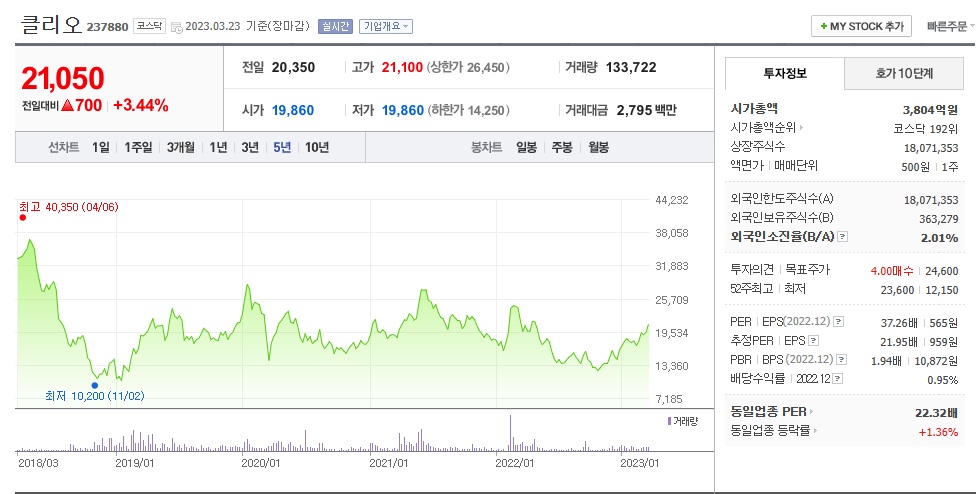This screenshot has height=494, width=980.
Task: Click the 고가 value 21,100
Action: (402, 68)
